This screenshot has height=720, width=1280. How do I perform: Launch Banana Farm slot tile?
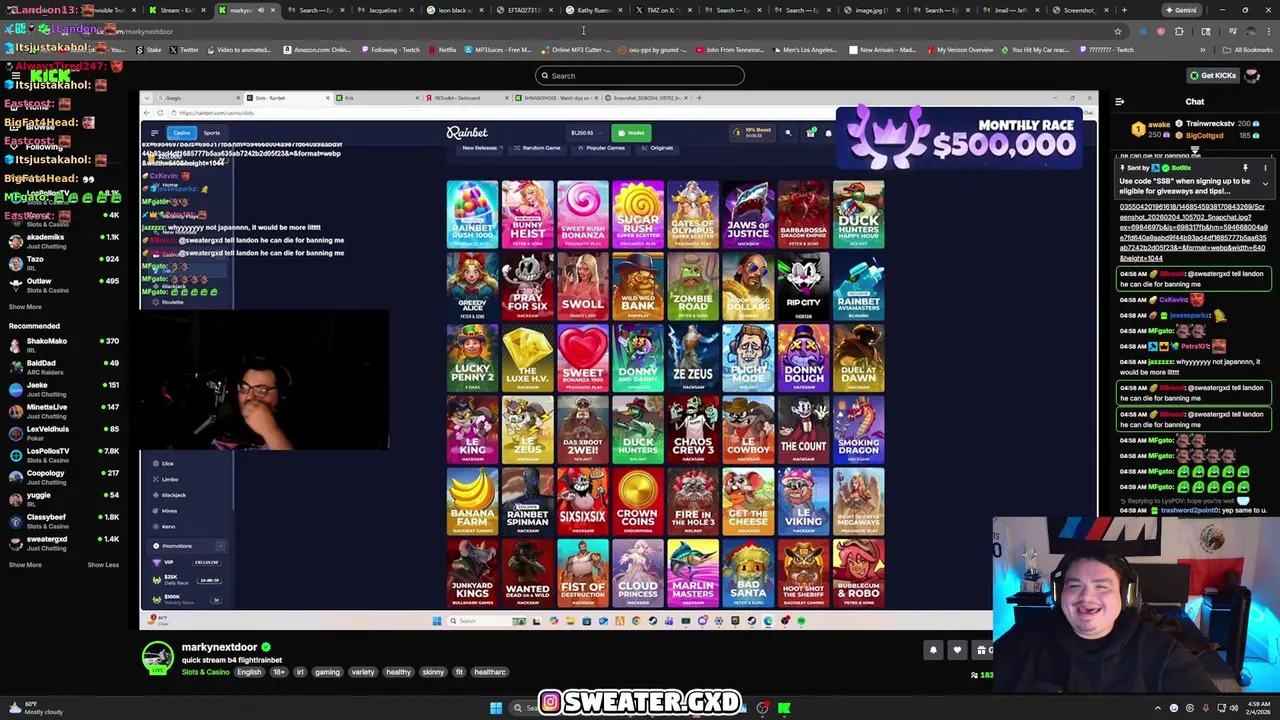tap(472, 502)
